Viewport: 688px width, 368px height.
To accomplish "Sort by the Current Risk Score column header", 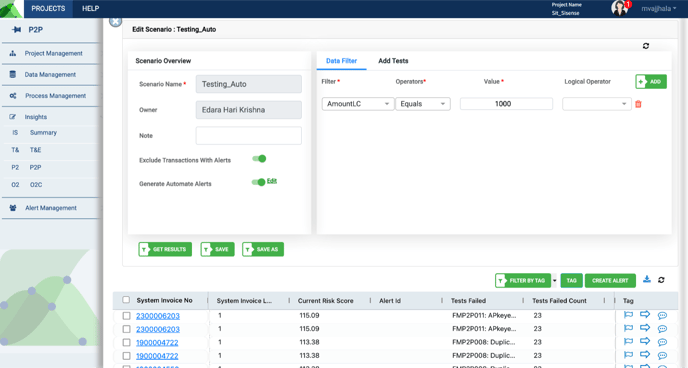I will click(x=326, y=301).
